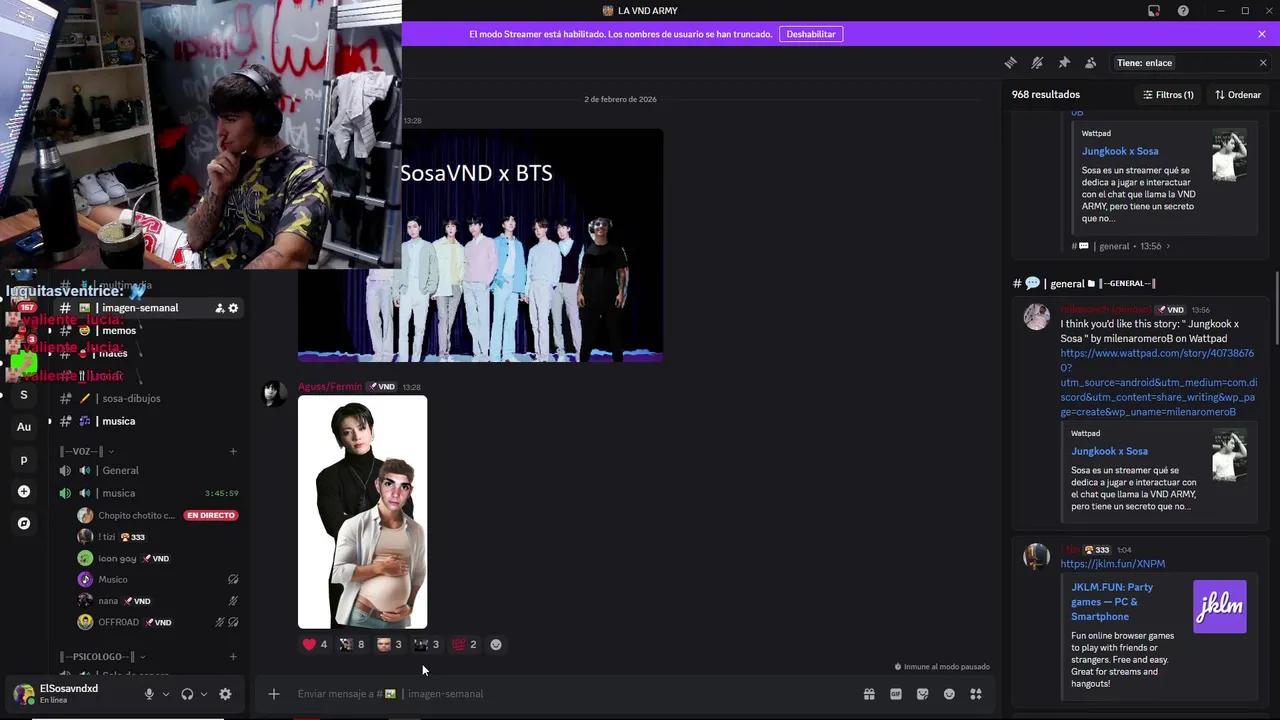Open Discover servers compass icon
The image size is (1280, 720).
(24, 523)
